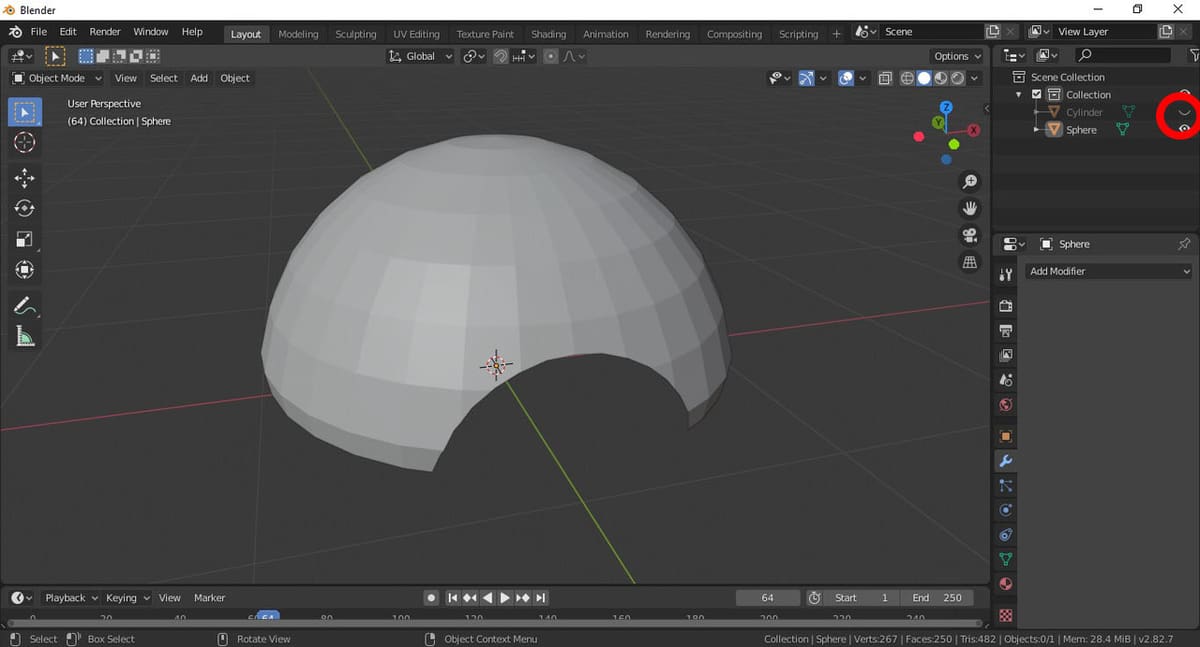Choose the Annotate pencil tool

(x=25, y=306)
